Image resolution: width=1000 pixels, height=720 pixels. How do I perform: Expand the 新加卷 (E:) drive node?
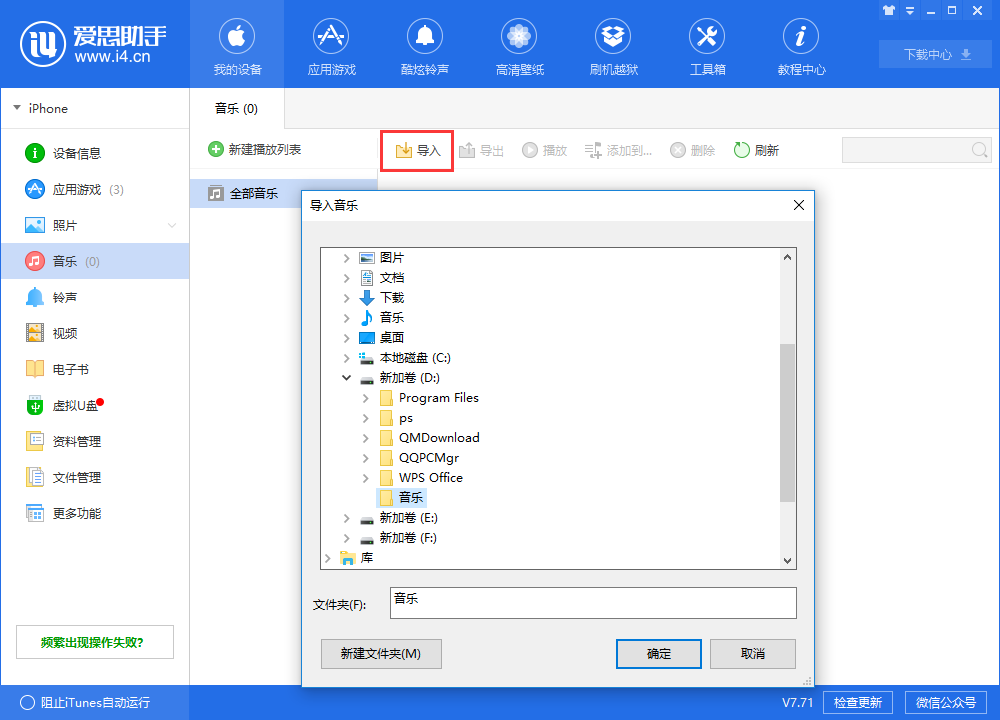(x=347, y=518)
